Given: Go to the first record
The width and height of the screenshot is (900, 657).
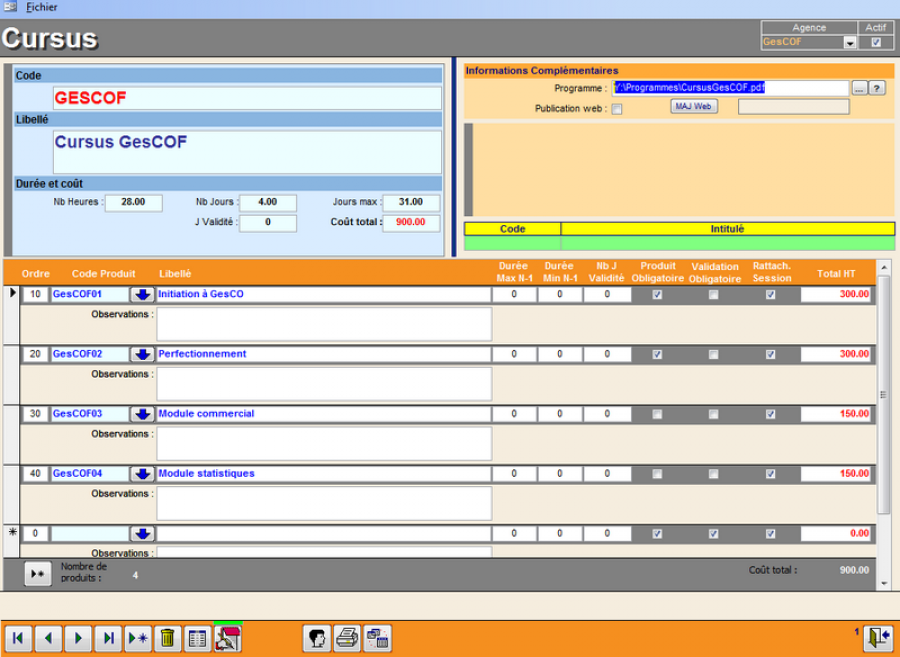Looking at the screenshot, I should tap(18, 637).
